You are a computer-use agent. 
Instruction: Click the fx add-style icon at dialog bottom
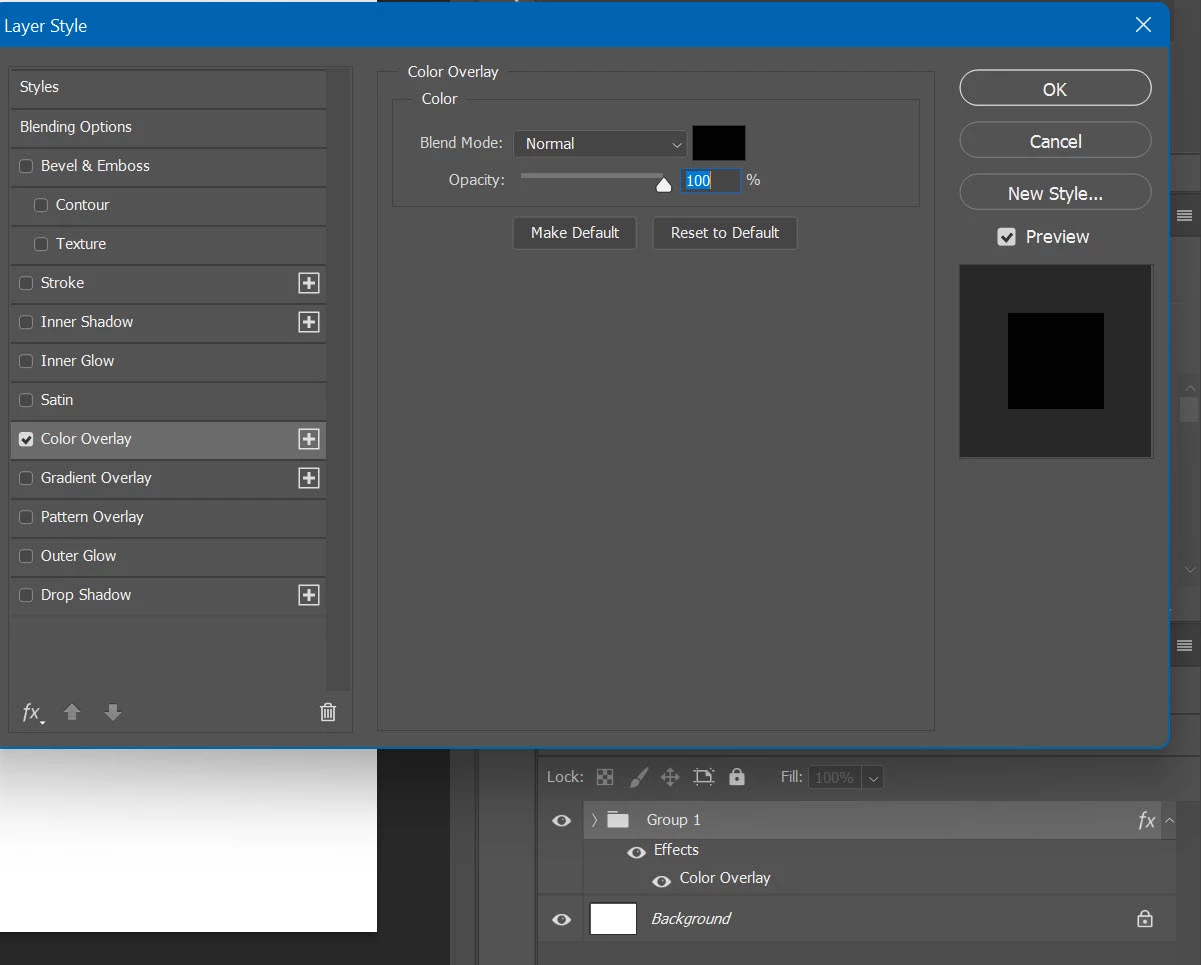tap(32, 713)
